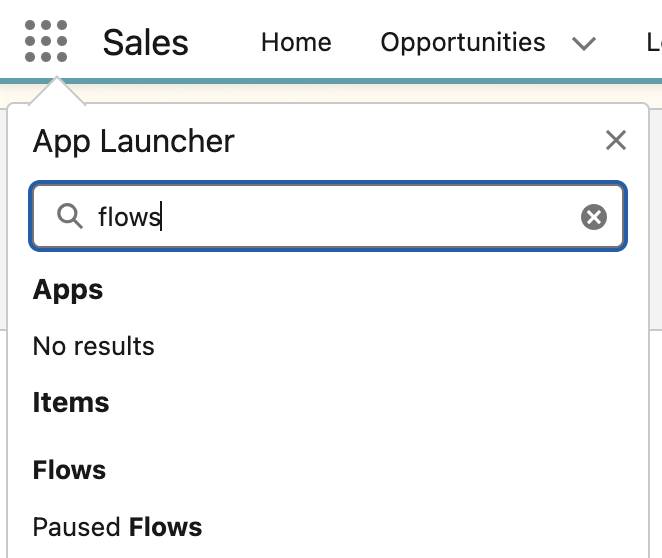This screenshot has height=558, width=662.
Task: Open the Paused Flows item
Action: [x=117, y=527]
